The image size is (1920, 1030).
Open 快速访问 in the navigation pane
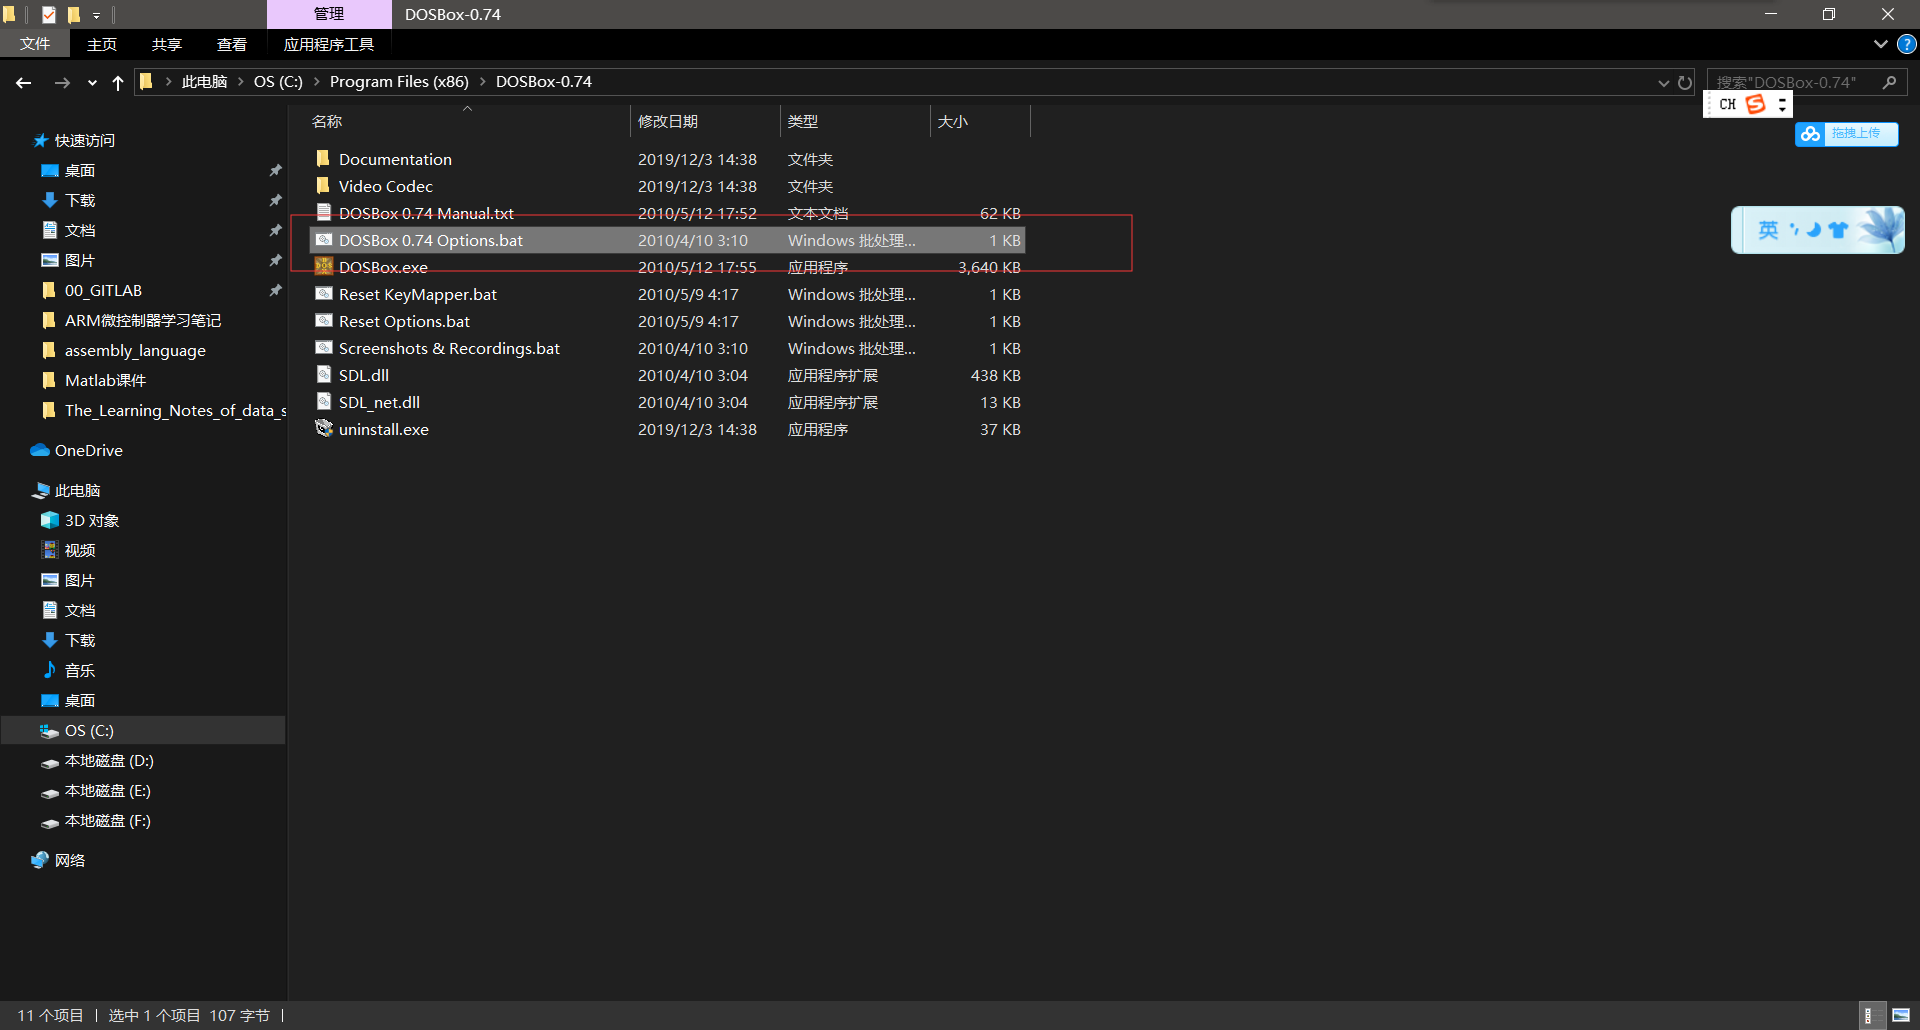coord(85,141)
